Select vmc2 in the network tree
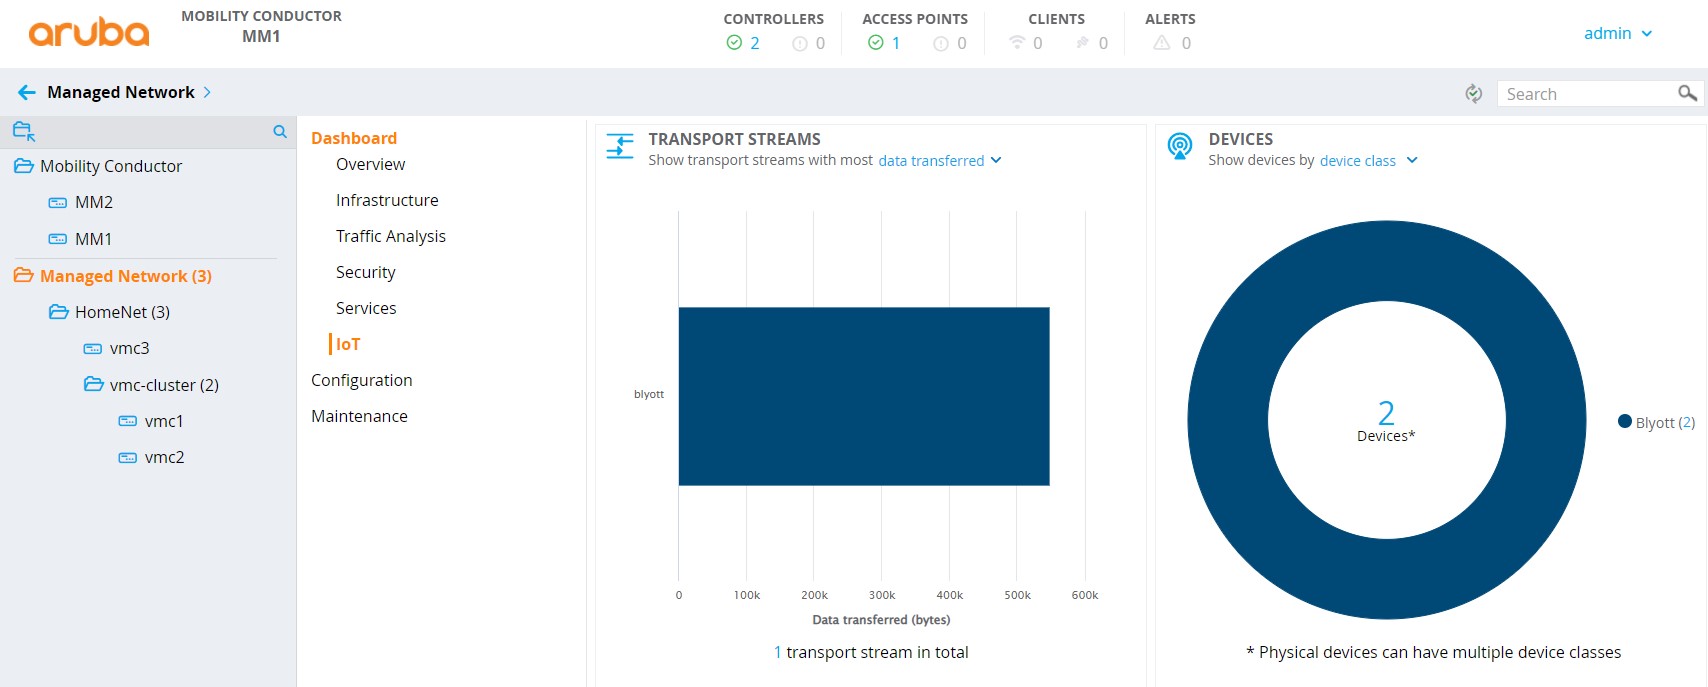 (165, 457)
